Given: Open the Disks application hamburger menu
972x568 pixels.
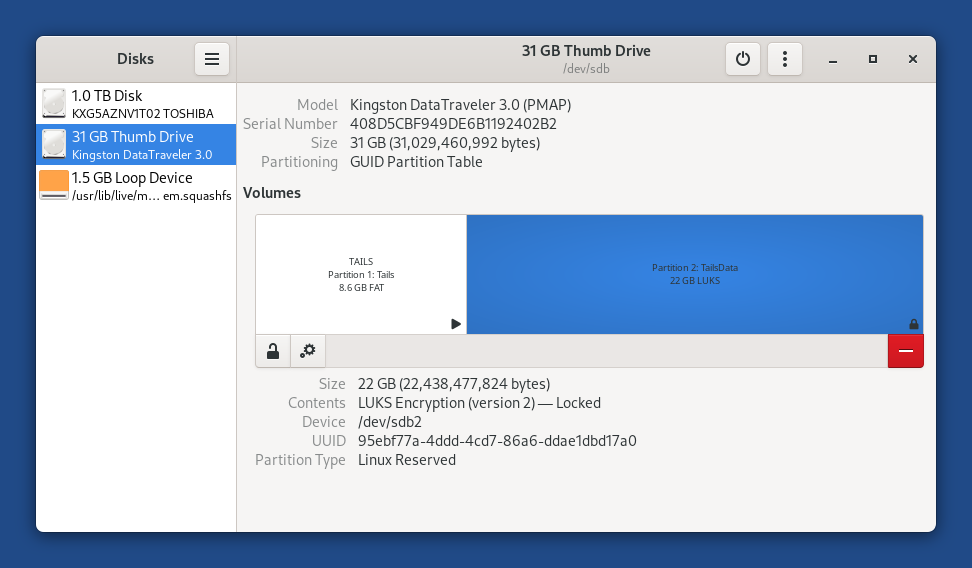Looking at the screenshot, I should (212, 59).
